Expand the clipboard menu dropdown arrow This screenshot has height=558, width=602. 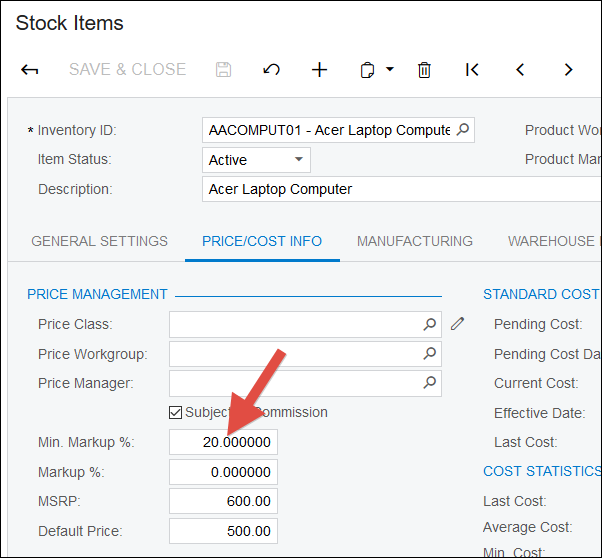click(390, 70)
